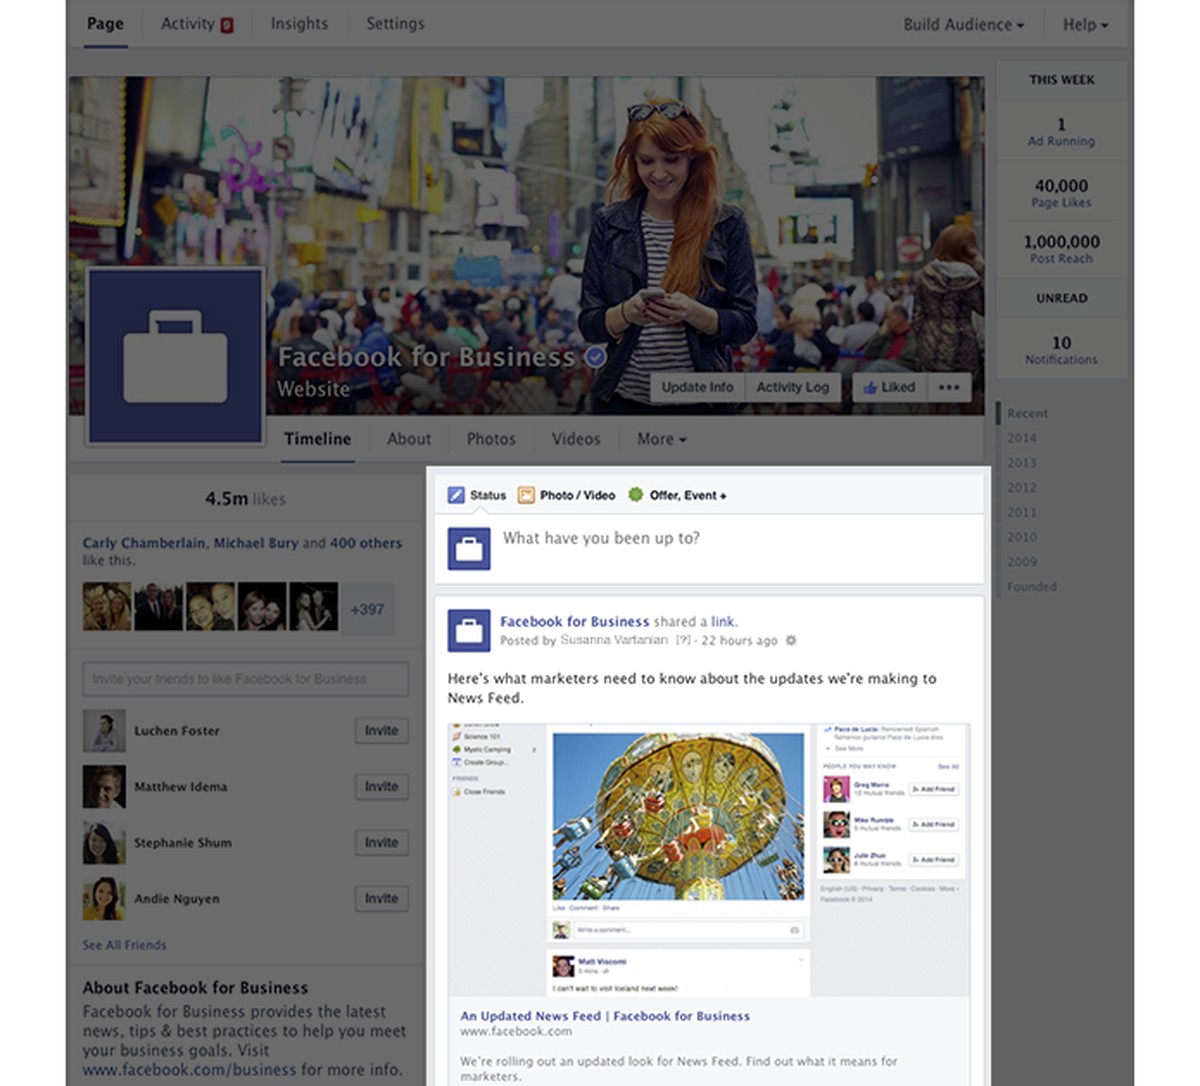
Task: Click the red Activity notification badge
Action: (x=227, y=25)
